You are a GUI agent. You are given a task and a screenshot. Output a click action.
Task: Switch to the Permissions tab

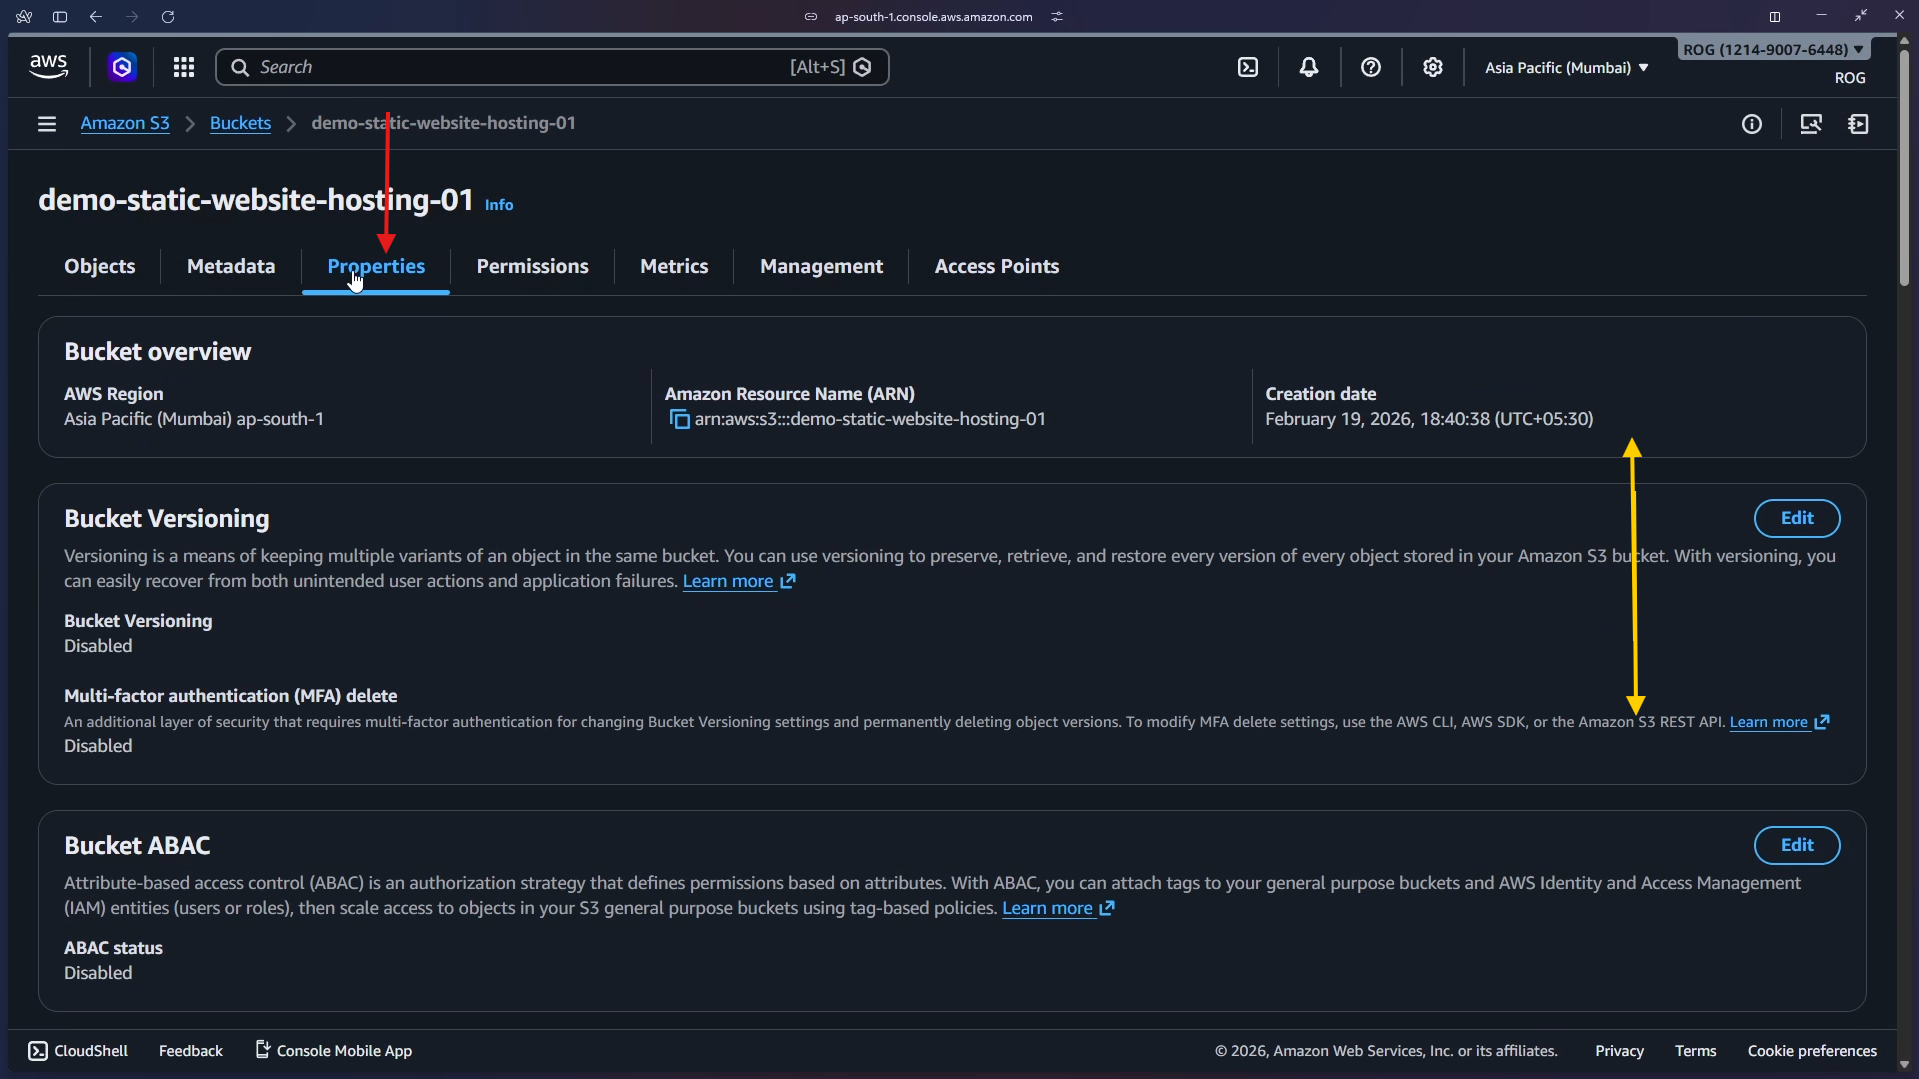[532, 266]
